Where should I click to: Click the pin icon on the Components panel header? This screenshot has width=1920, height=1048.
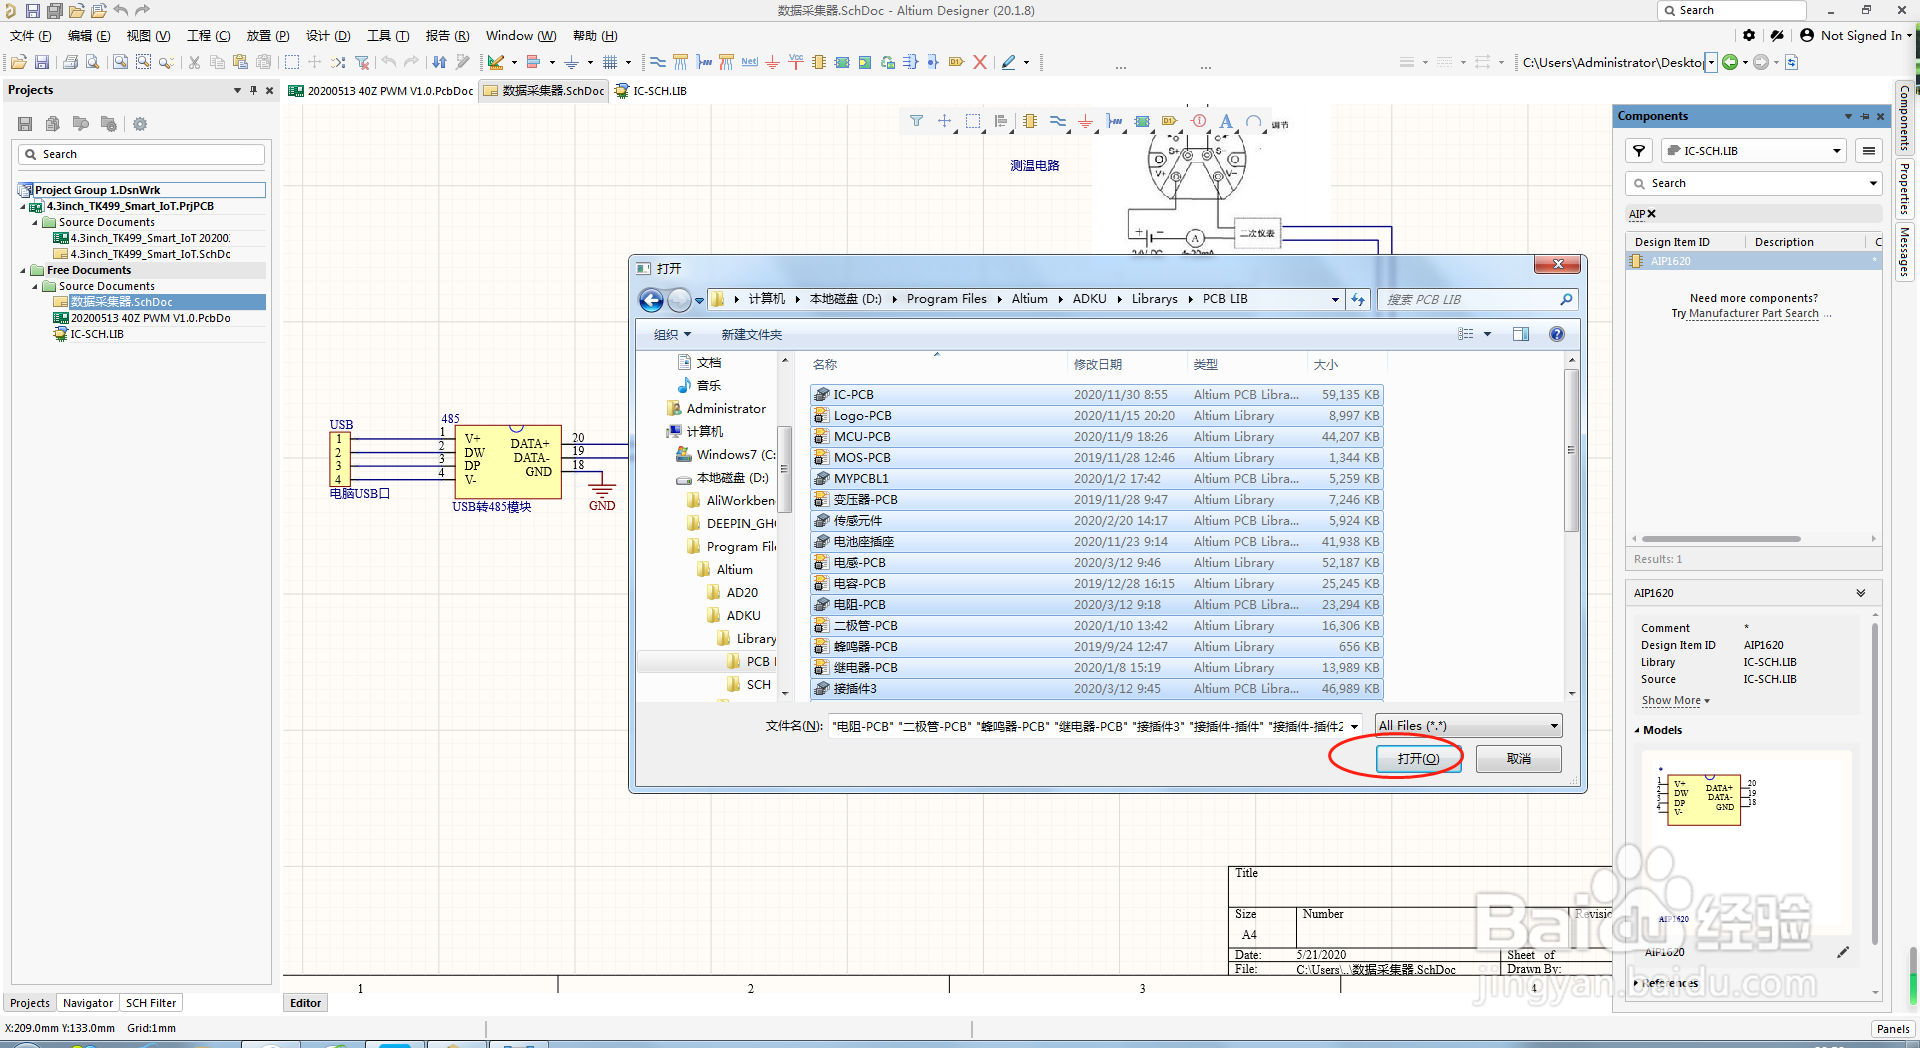pyautogui.click(x=1865, y=117)
